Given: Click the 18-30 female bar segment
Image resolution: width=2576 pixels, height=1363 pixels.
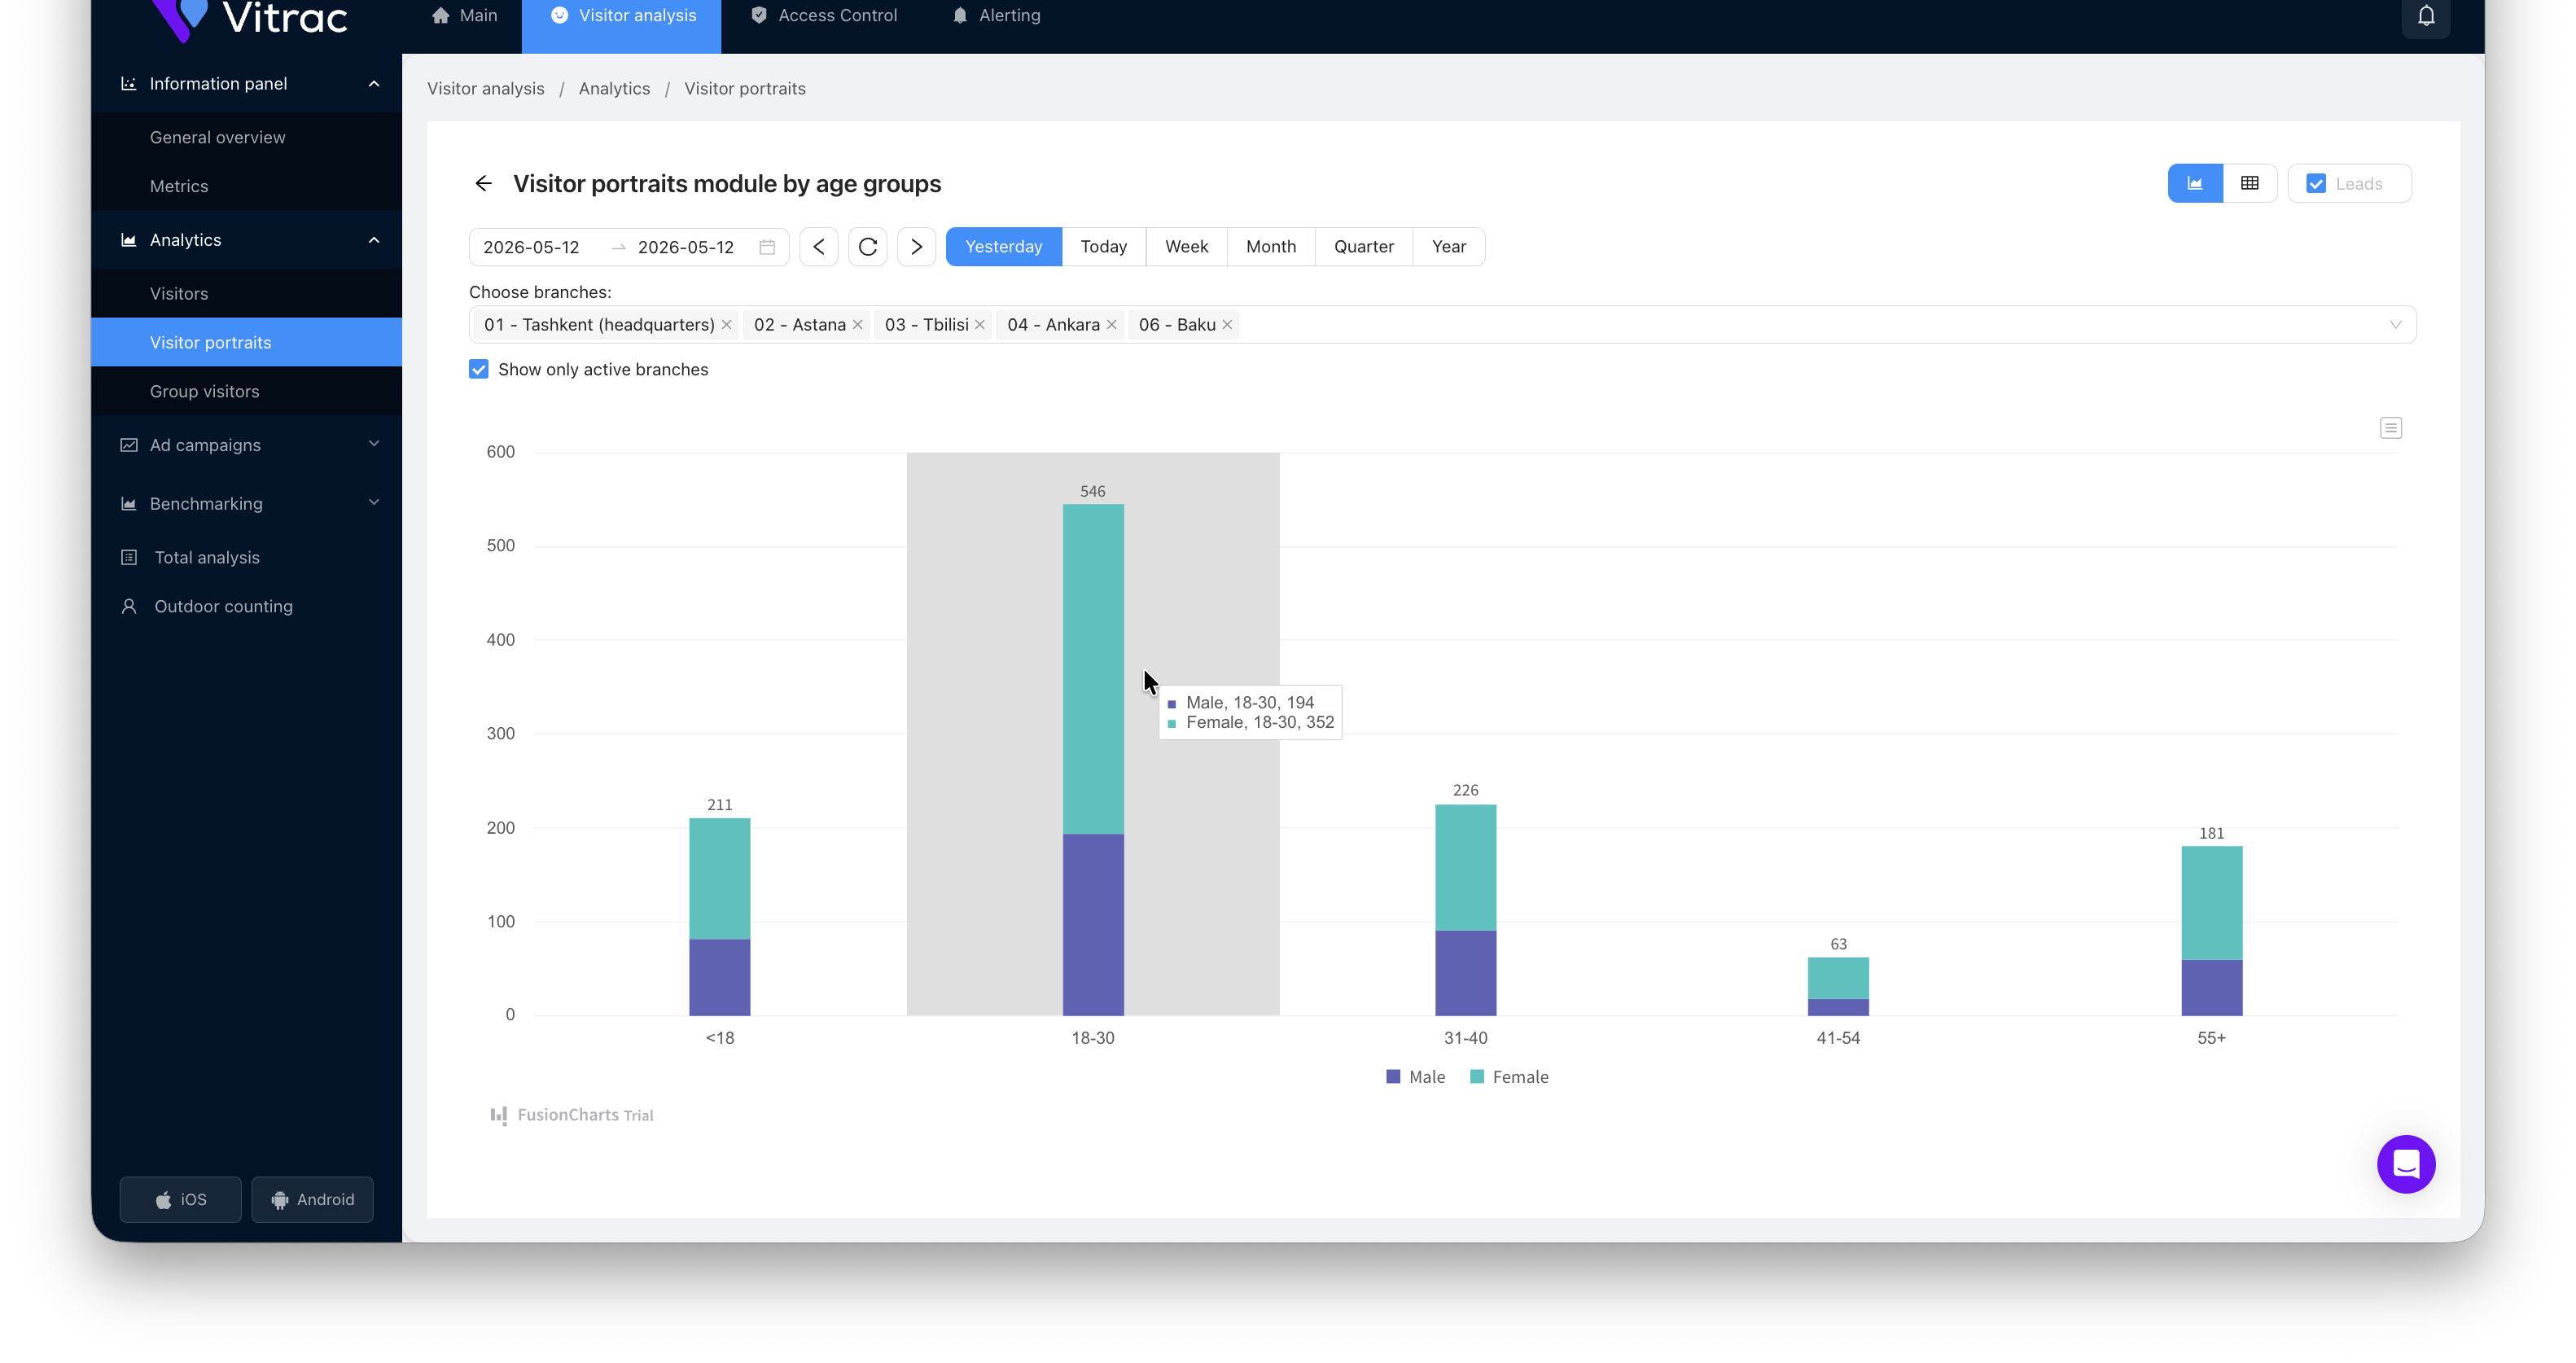Looking at the screenshot, I should coord(1093,669).
